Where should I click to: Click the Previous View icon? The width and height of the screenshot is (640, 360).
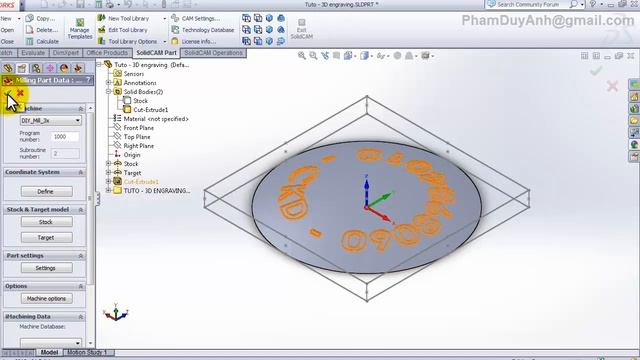325,56
